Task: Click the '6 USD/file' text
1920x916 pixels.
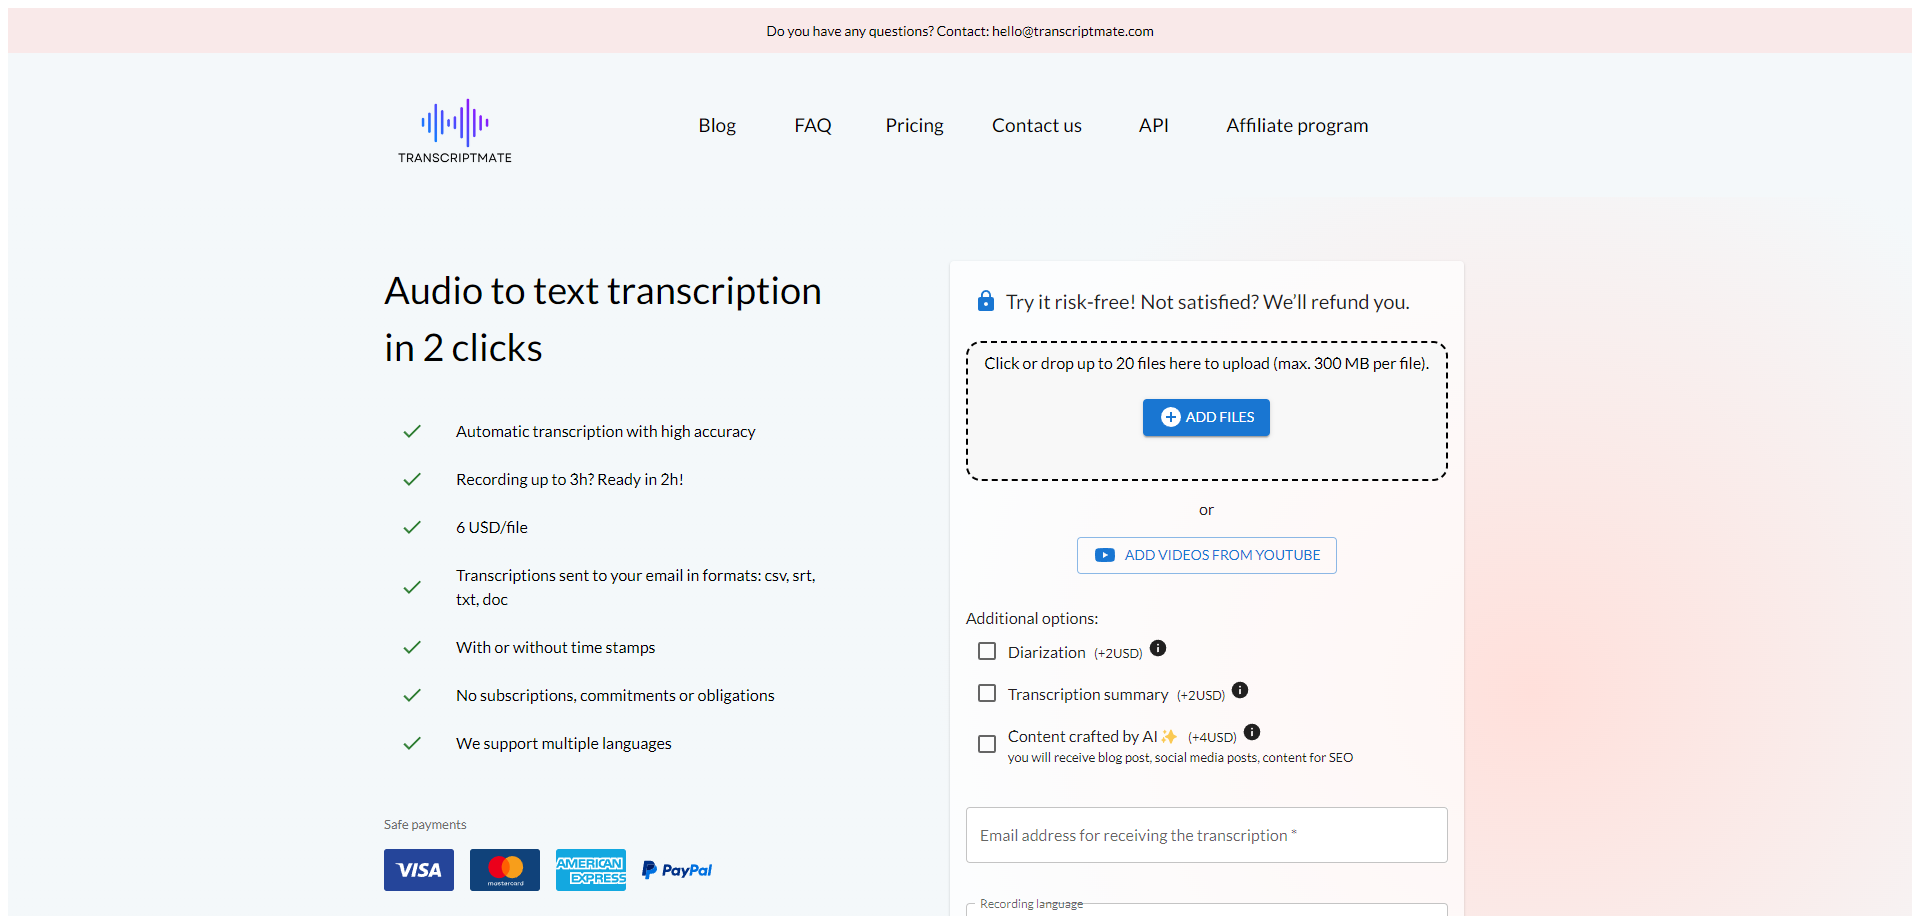Action: 492,527
